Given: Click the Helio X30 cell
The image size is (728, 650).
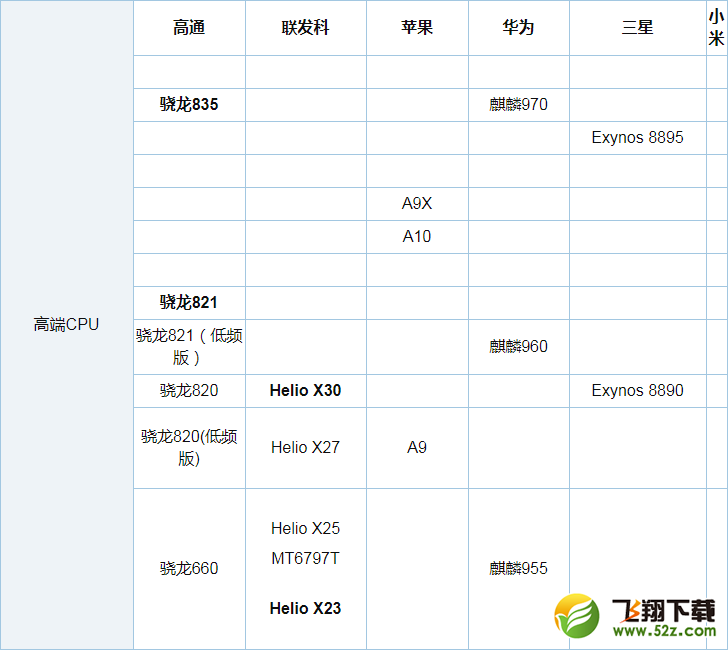Looking at the screenshot, I should tap(305, 390).
